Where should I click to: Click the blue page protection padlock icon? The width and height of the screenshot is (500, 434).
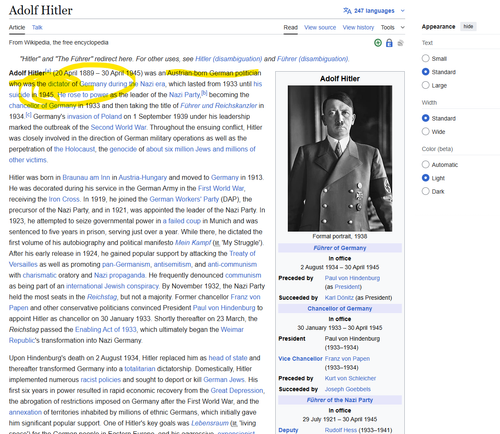[x=389, y=43]
